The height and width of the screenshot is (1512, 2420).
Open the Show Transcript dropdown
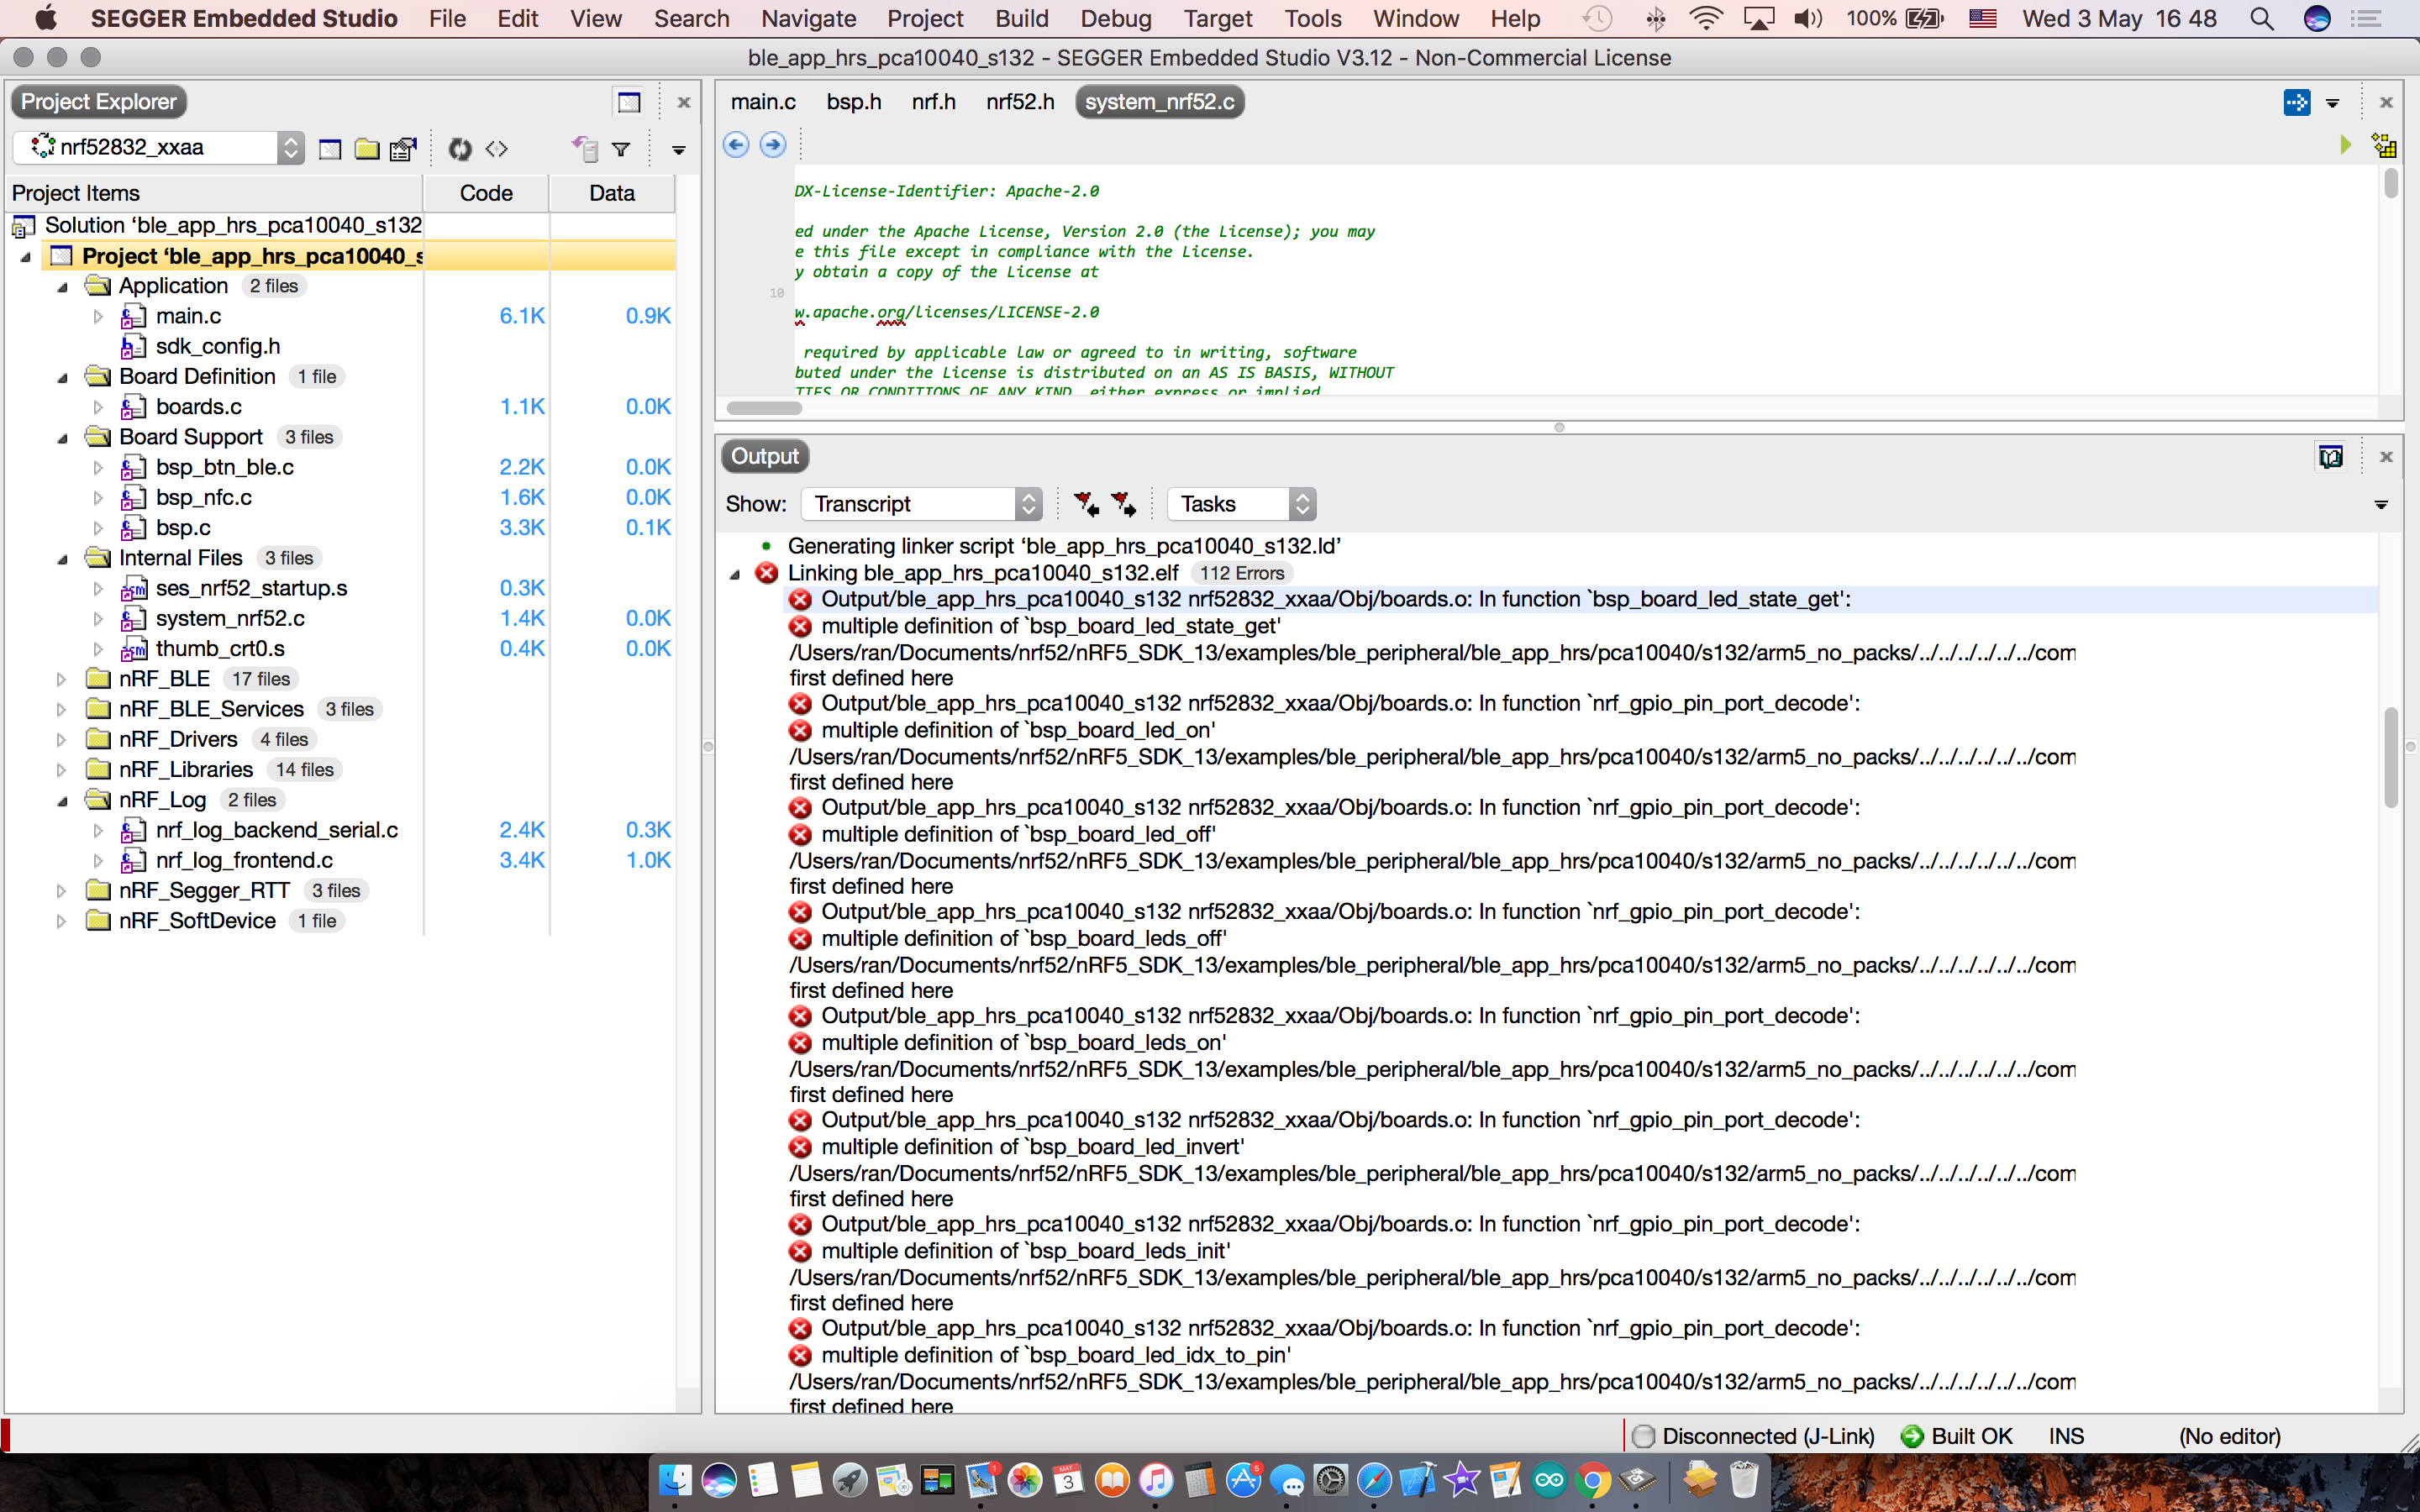921,504
